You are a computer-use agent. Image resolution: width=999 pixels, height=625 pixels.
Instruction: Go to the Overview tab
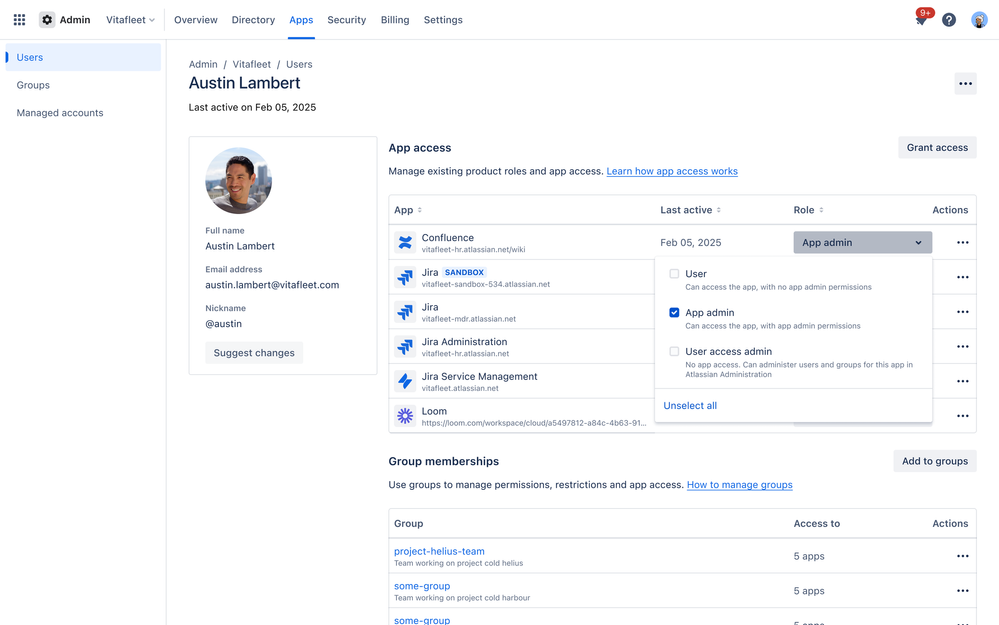196,20
